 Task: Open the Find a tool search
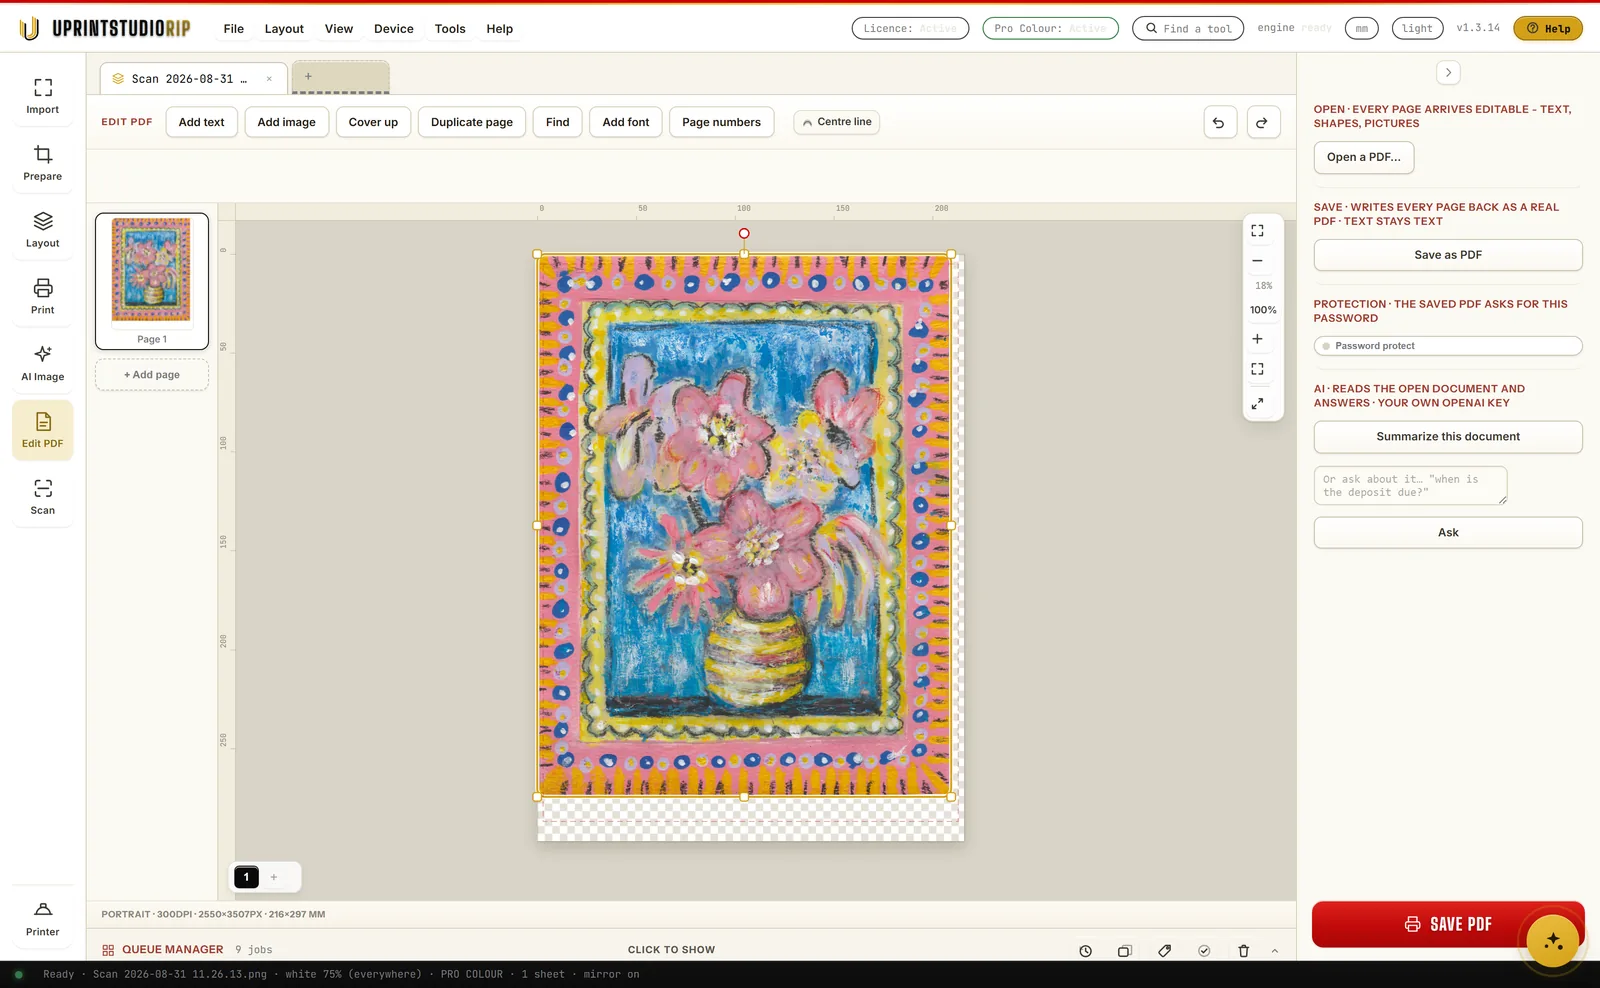coord(1188,29)
